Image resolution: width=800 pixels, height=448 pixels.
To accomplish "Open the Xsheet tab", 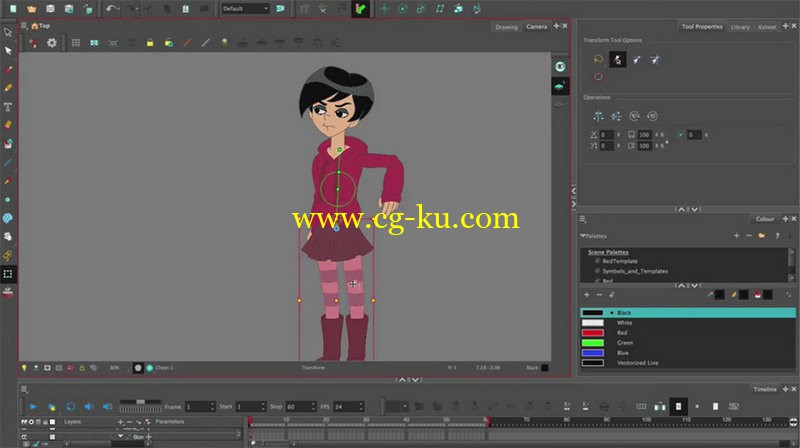I will point(766,27).
